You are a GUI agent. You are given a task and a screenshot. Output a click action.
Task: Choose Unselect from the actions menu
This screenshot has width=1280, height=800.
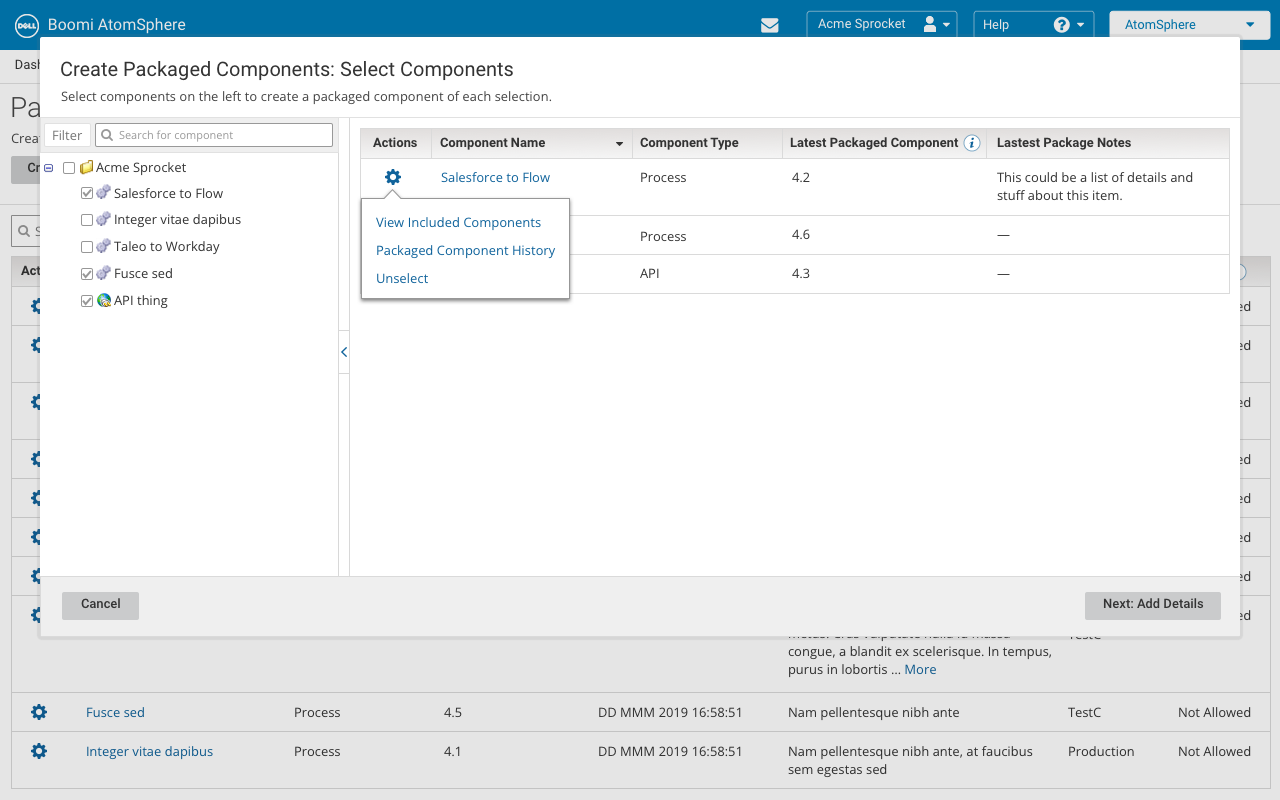click(402, 278)
